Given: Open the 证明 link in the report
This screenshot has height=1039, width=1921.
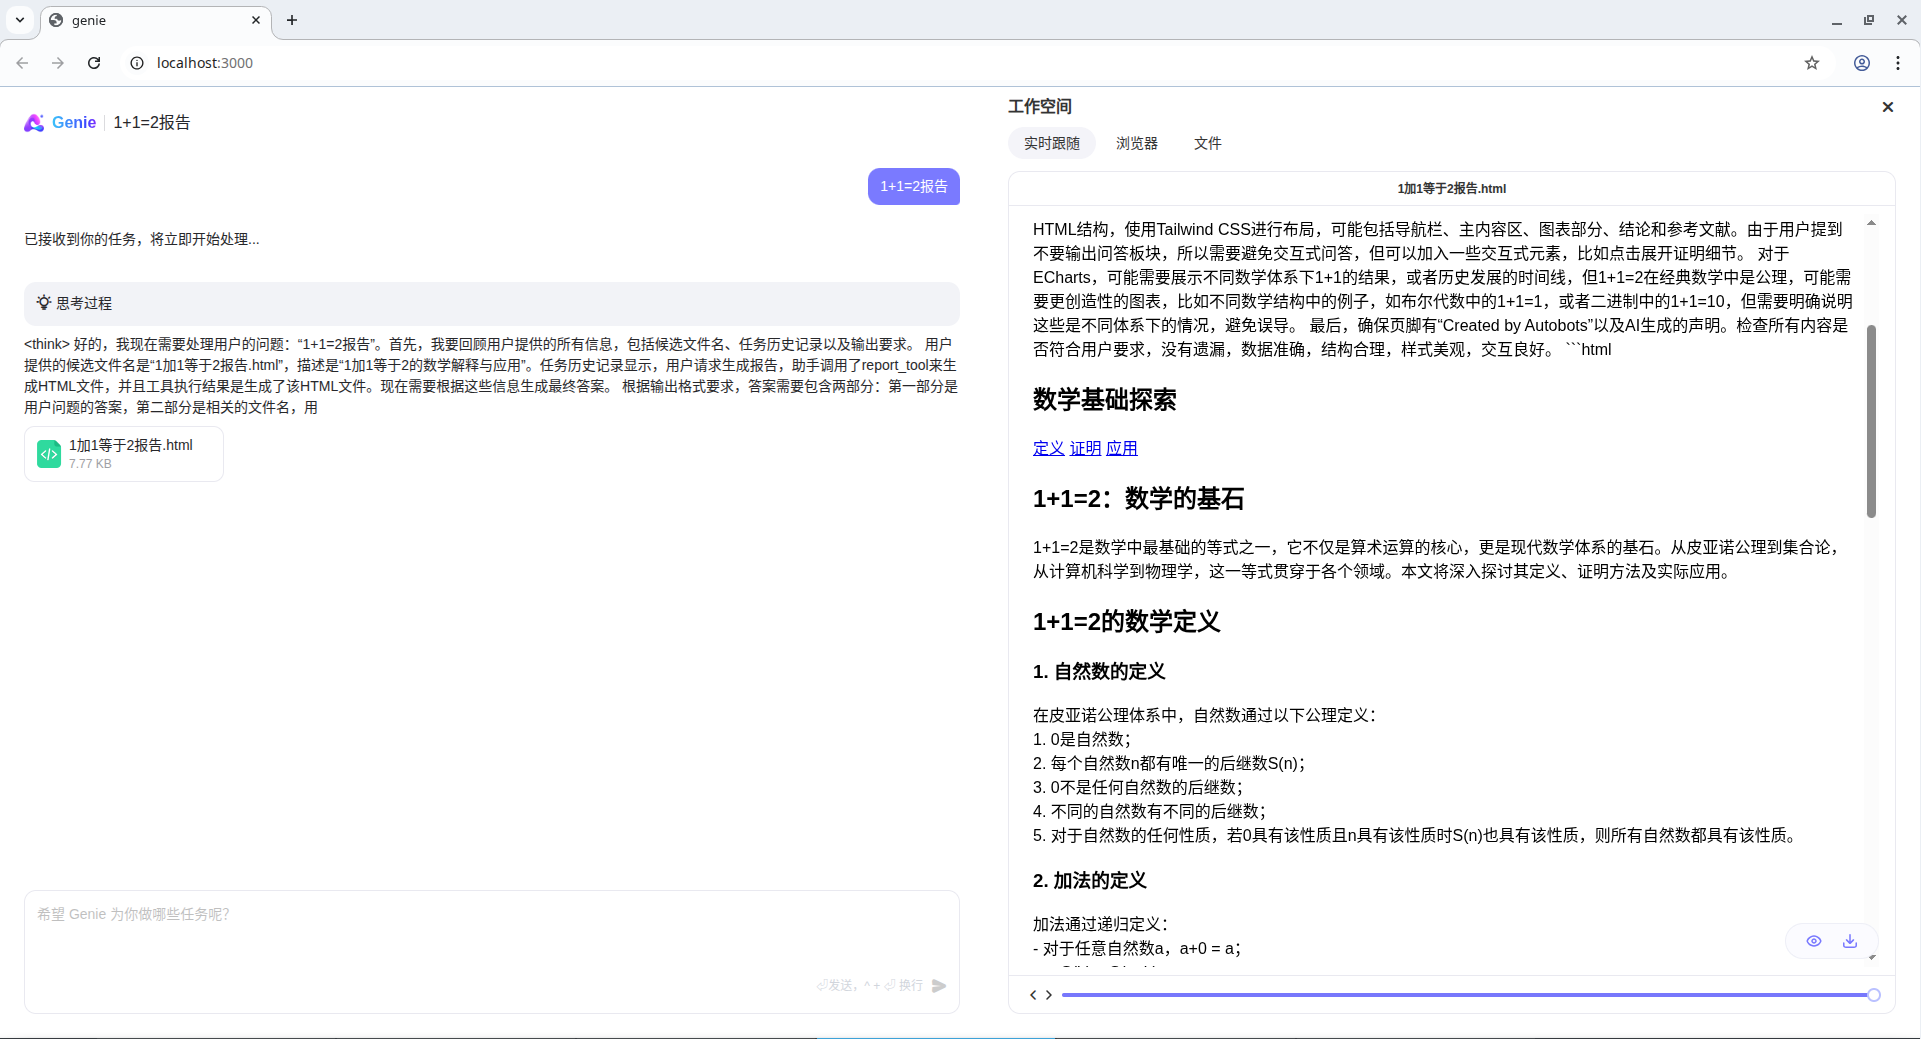Looking at the screenshot, I should pos(1084,448).
